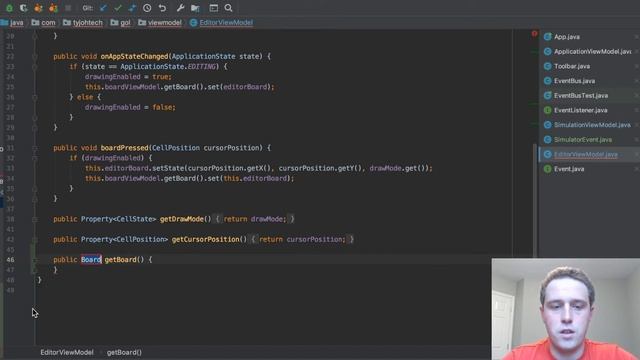Click the Stop square button
The width and height of the screenshot is (640, 360).
click(68, 8)
